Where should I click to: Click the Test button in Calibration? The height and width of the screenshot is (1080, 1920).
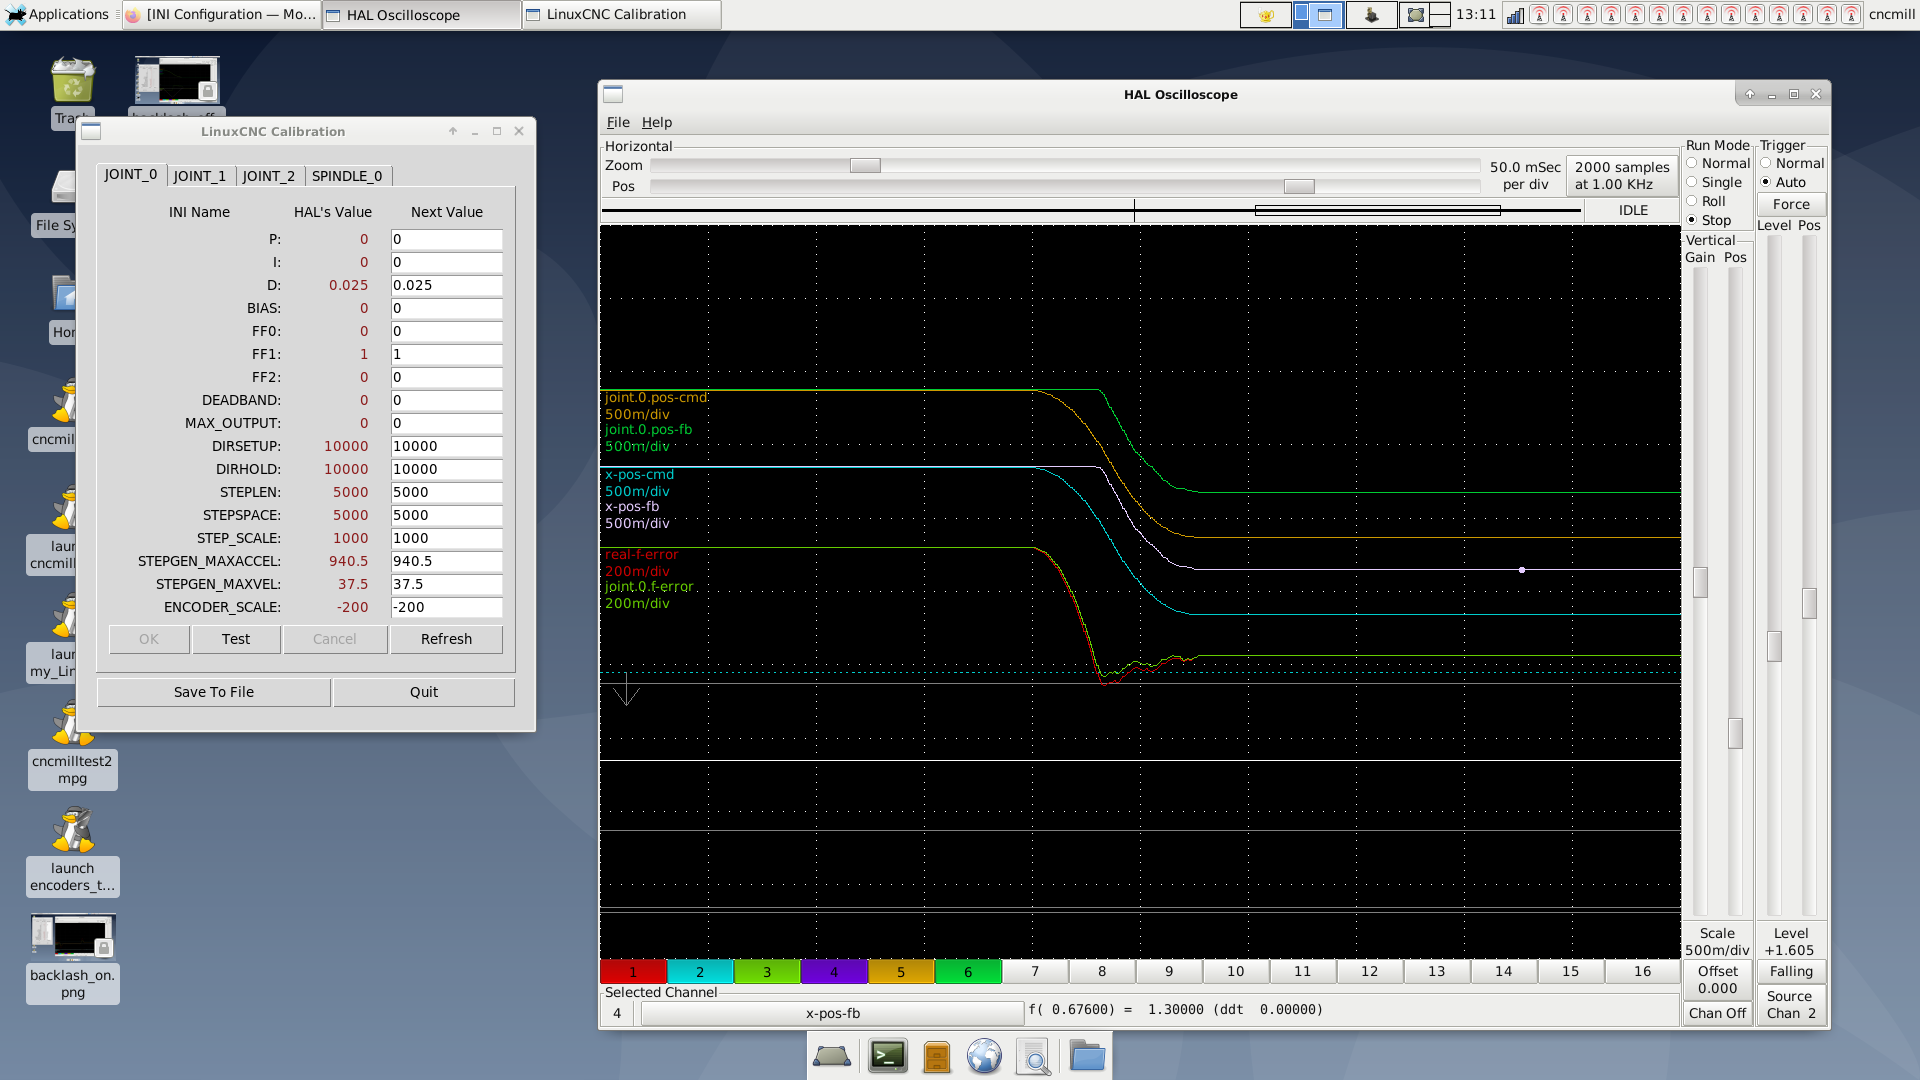click(x=236, y=639)
